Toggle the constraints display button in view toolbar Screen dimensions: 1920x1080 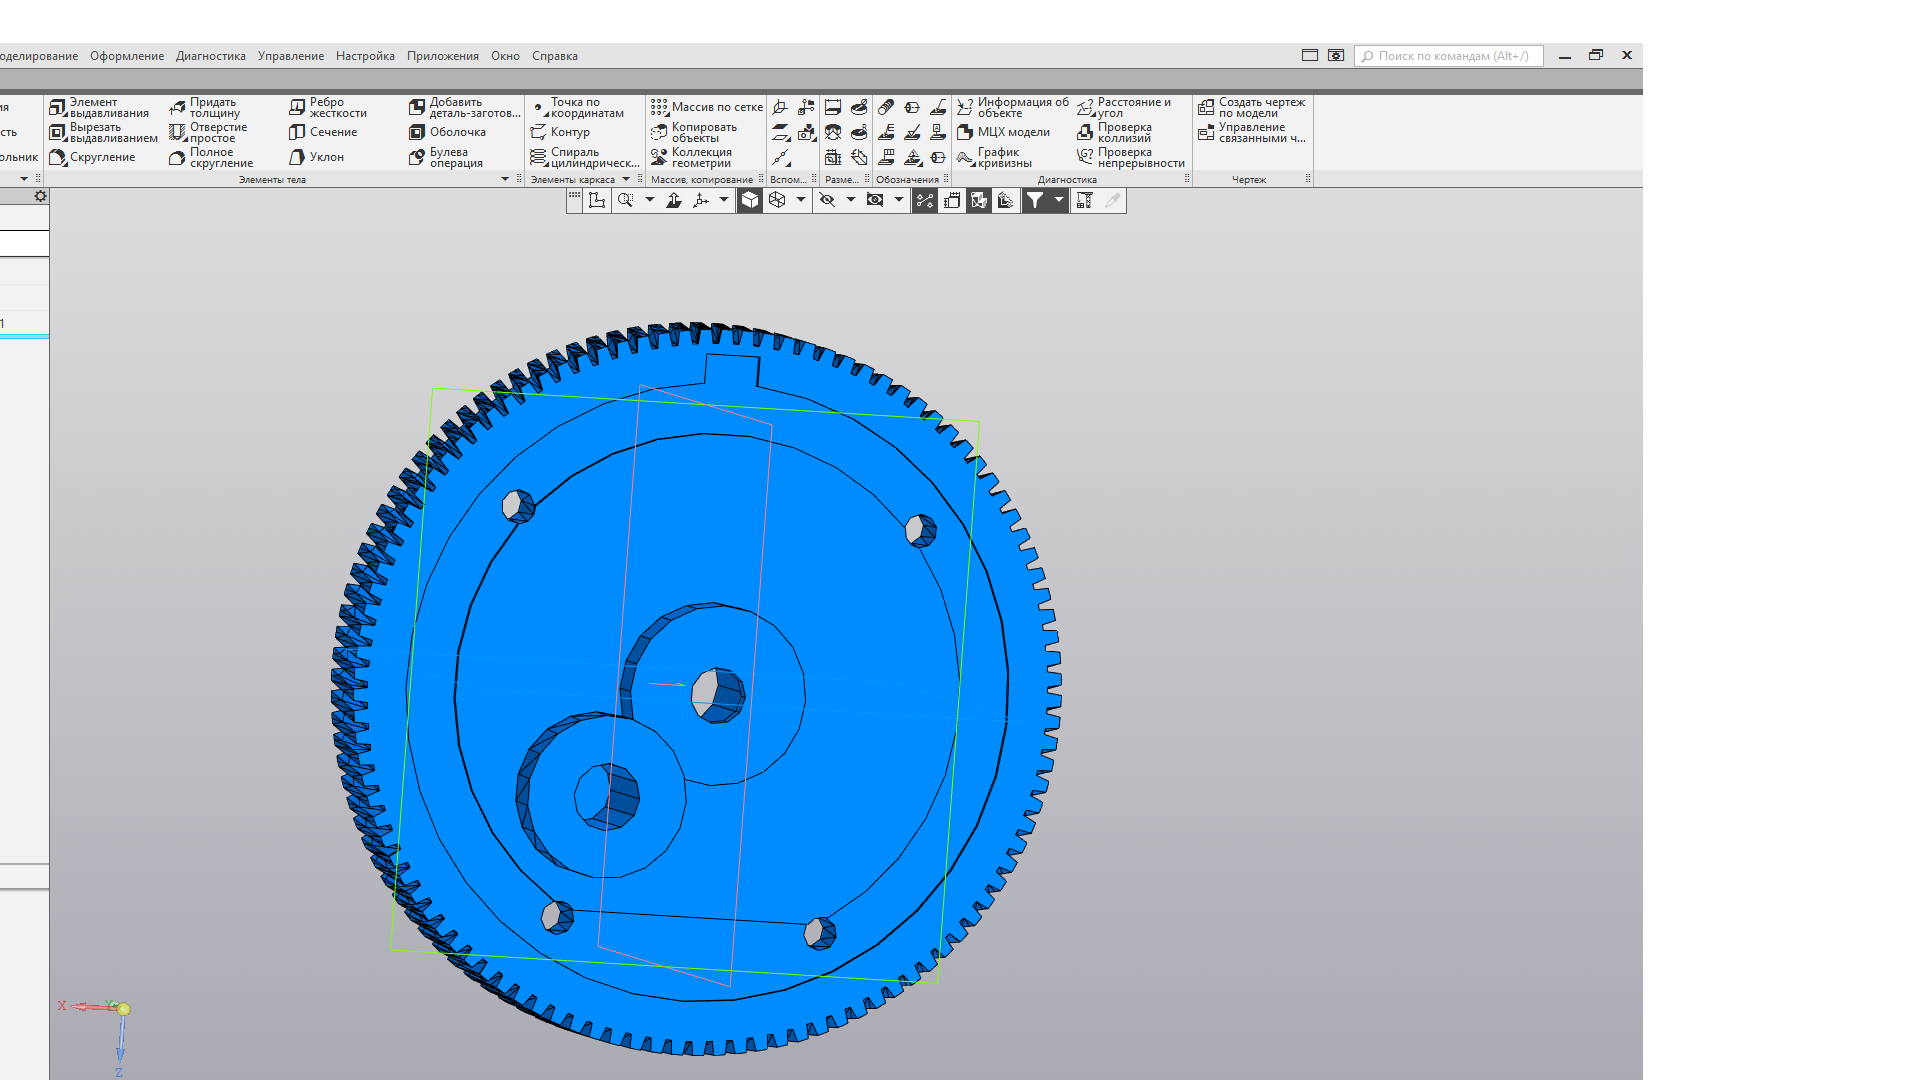coord(925,200)
